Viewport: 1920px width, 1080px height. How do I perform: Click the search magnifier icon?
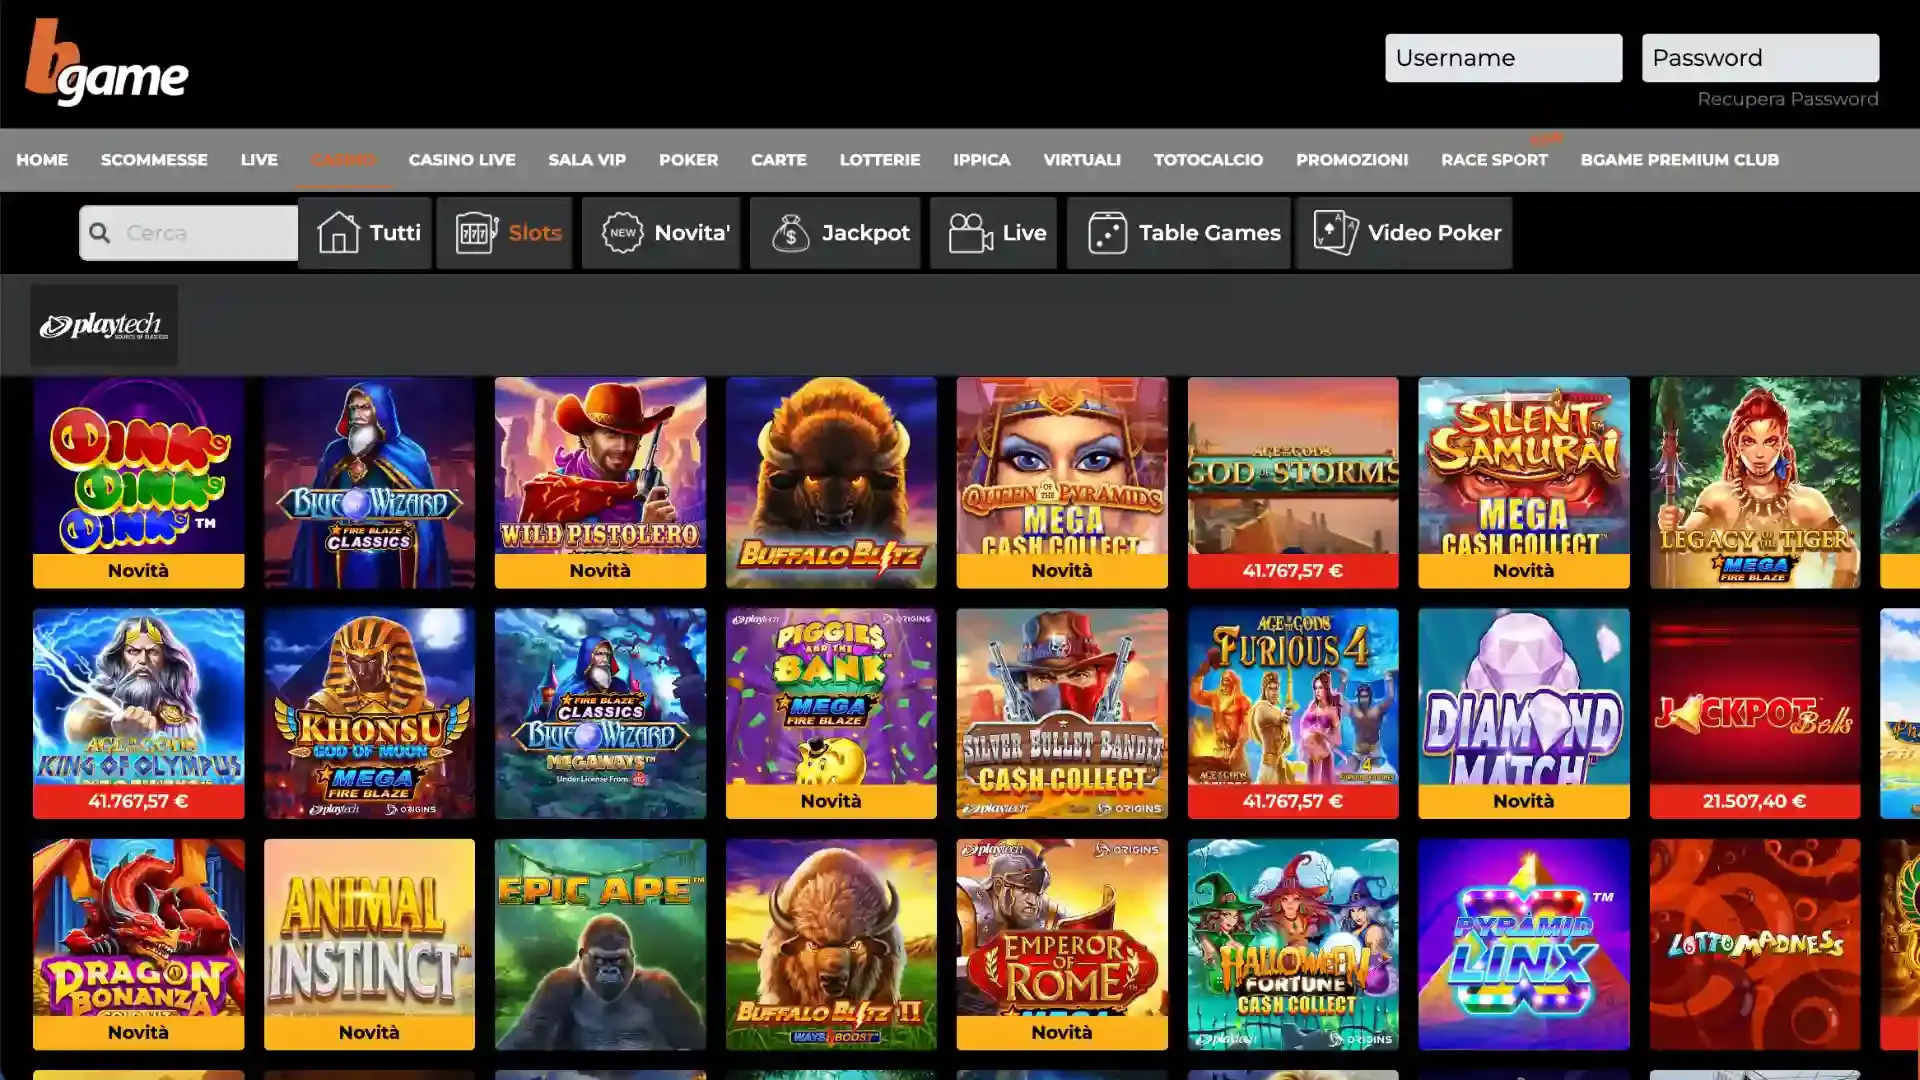pos(100,232)
